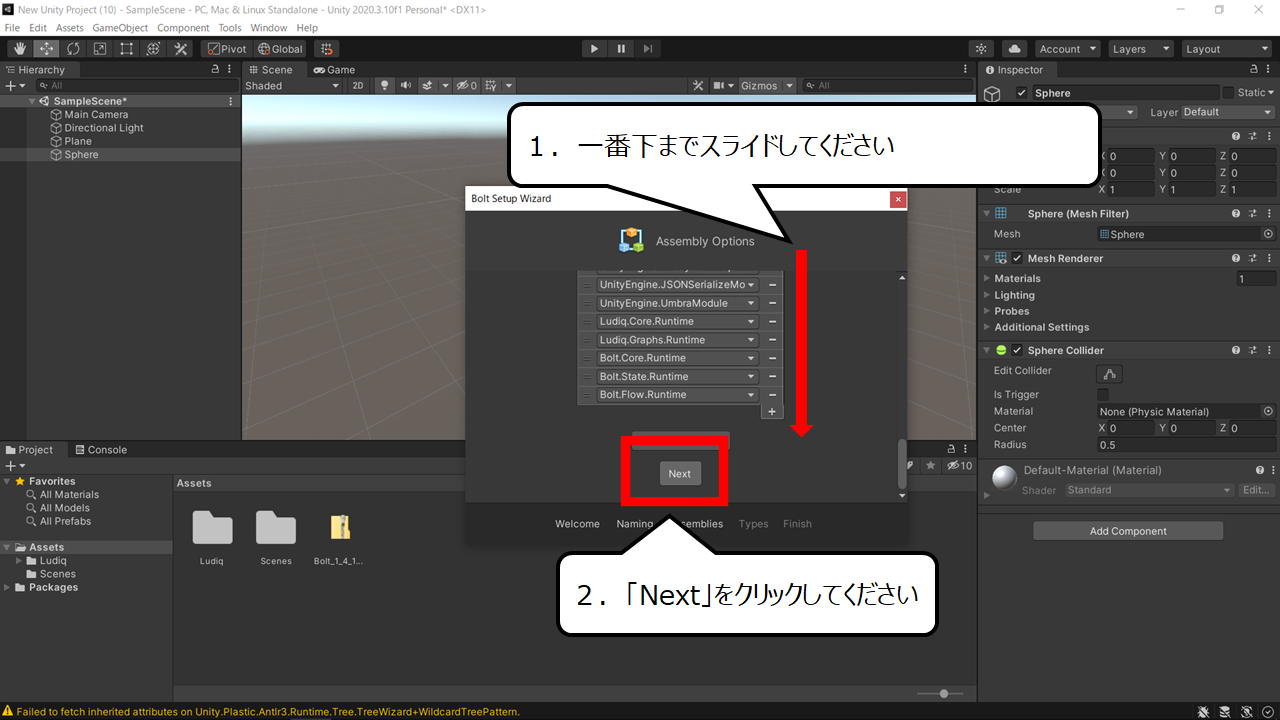Open the Layout dropdown
This screenshot has height=720, width=1280.
pos(1225,49)
